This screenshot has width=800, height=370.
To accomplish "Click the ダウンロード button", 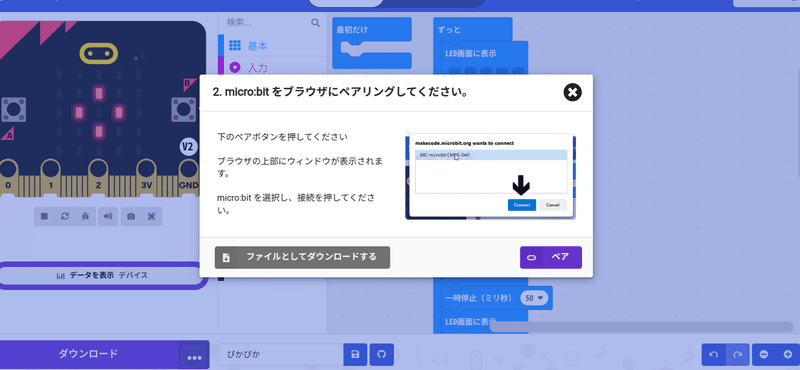I will 89,354.
